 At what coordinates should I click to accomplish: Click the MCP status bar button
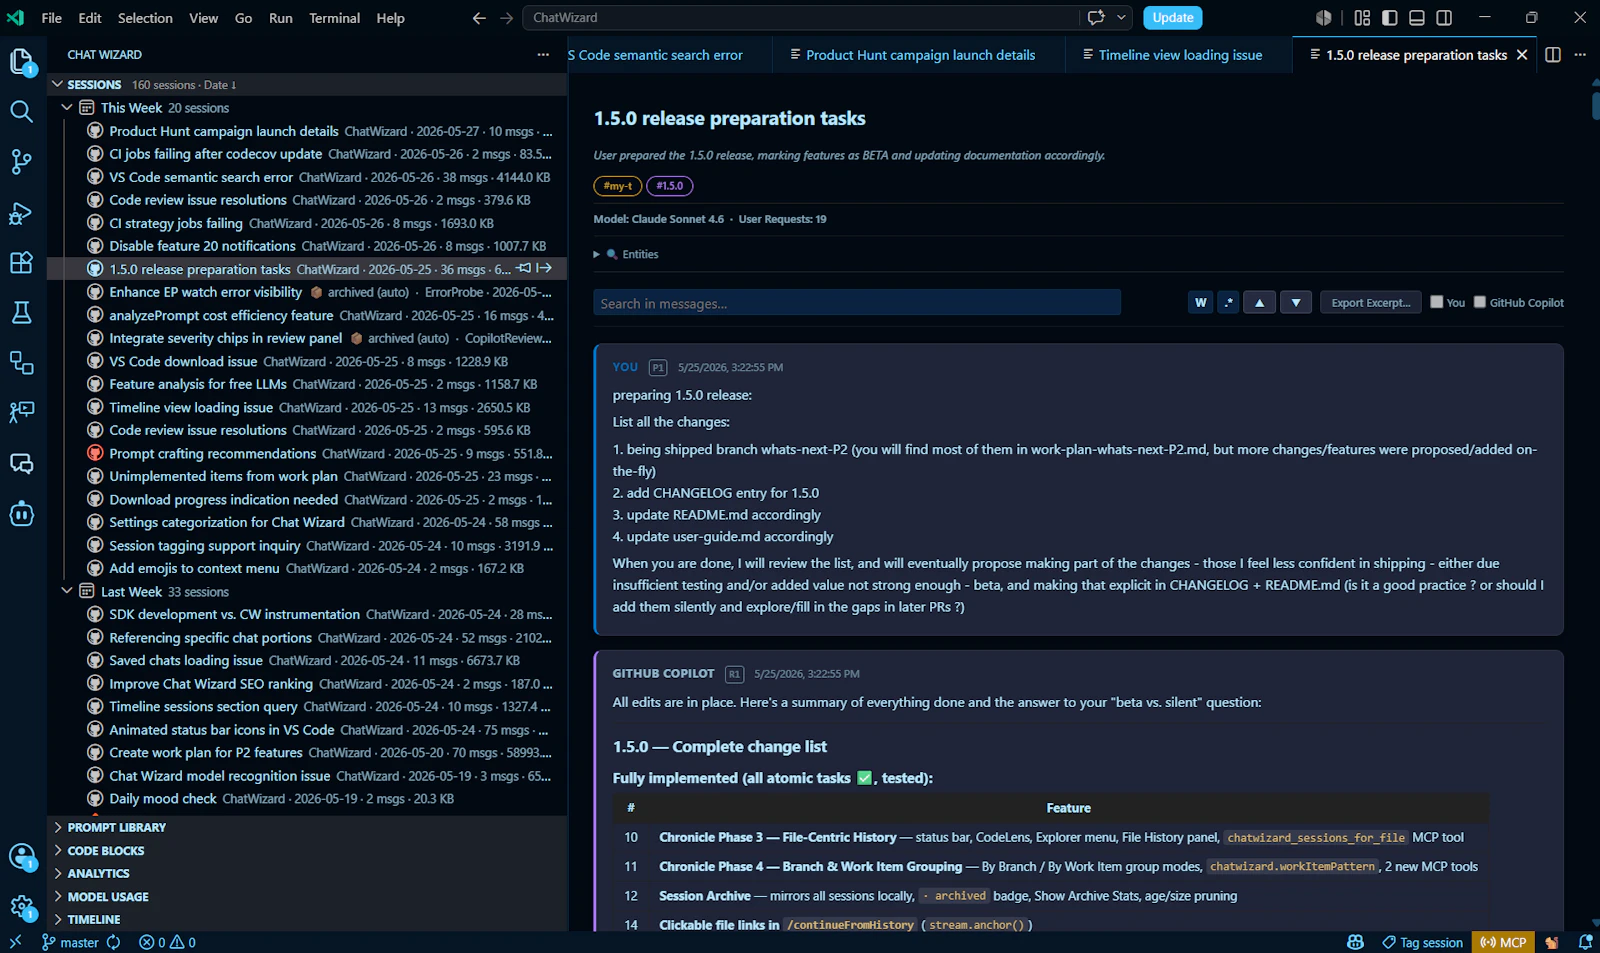1503,942
